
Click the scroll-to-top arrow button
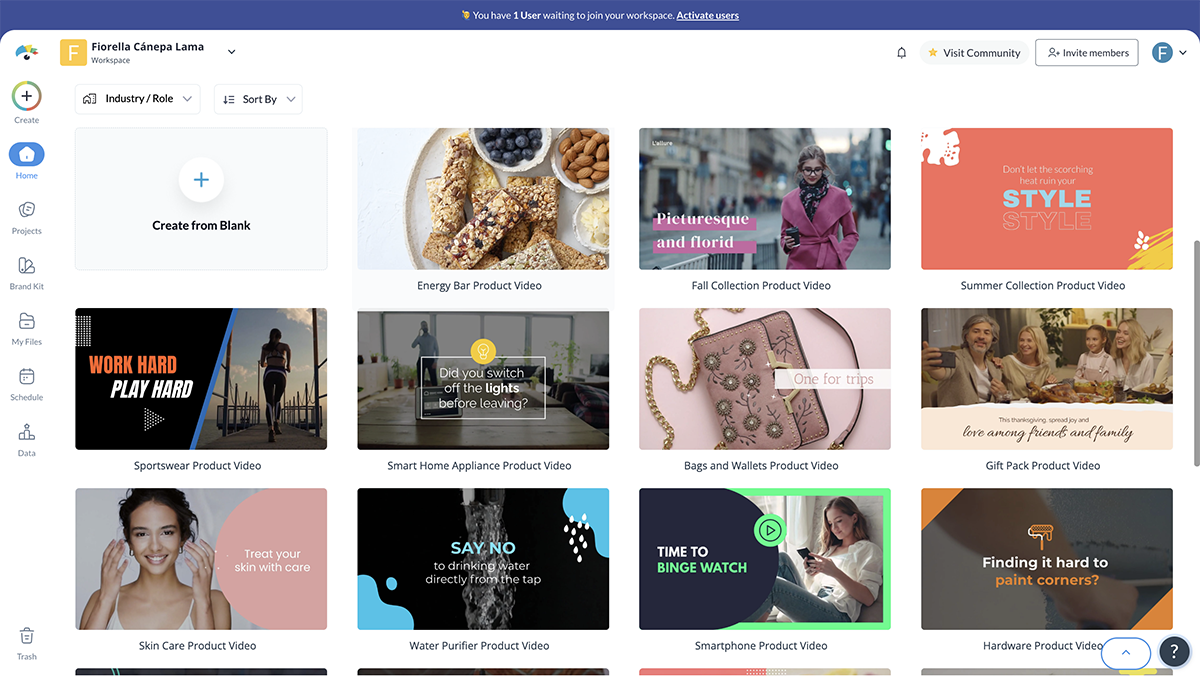pyautogui.click(x=1125, y=652)
